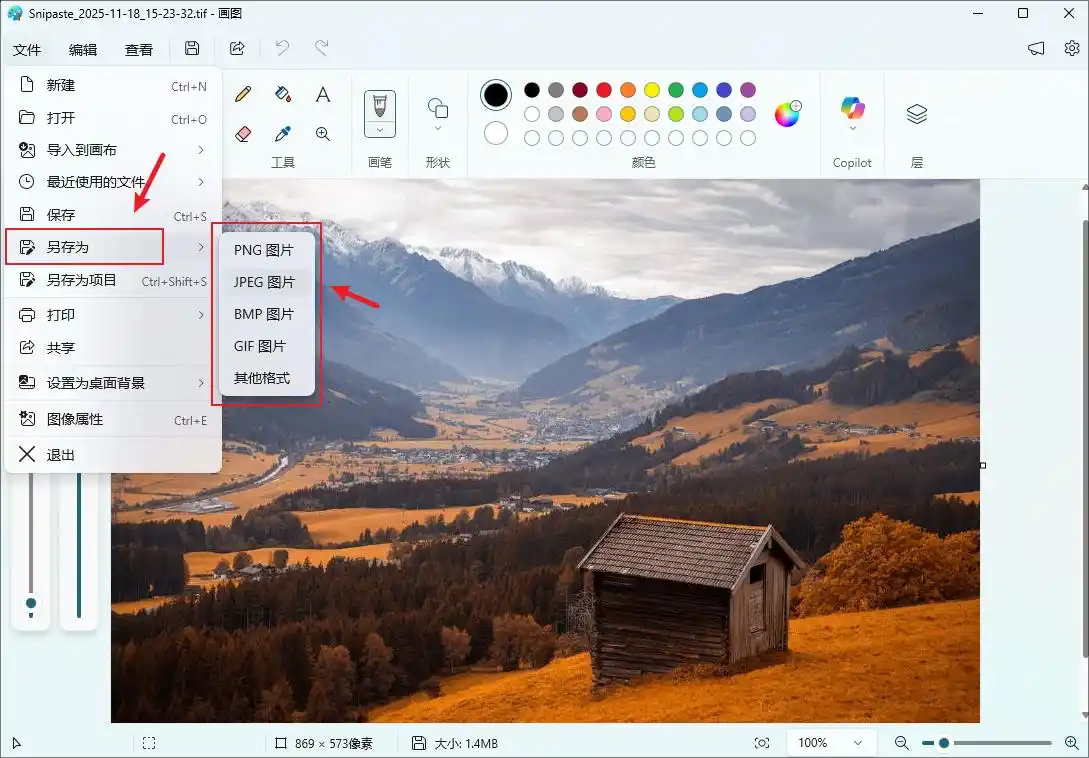
Task: Choose JPEG 图片 from the submenu
Action: pyautogui.click(x=264, y=282)
